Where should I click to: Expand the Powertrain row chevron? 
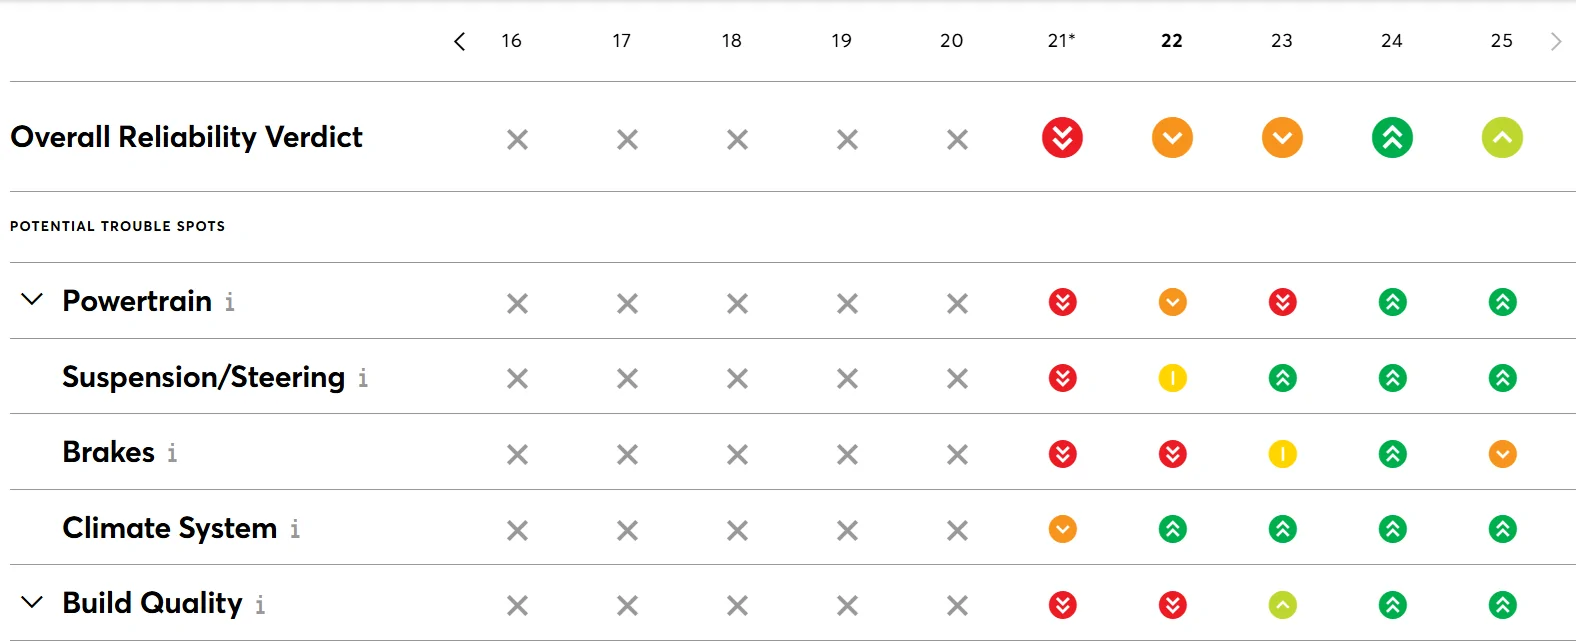(32, 300)
